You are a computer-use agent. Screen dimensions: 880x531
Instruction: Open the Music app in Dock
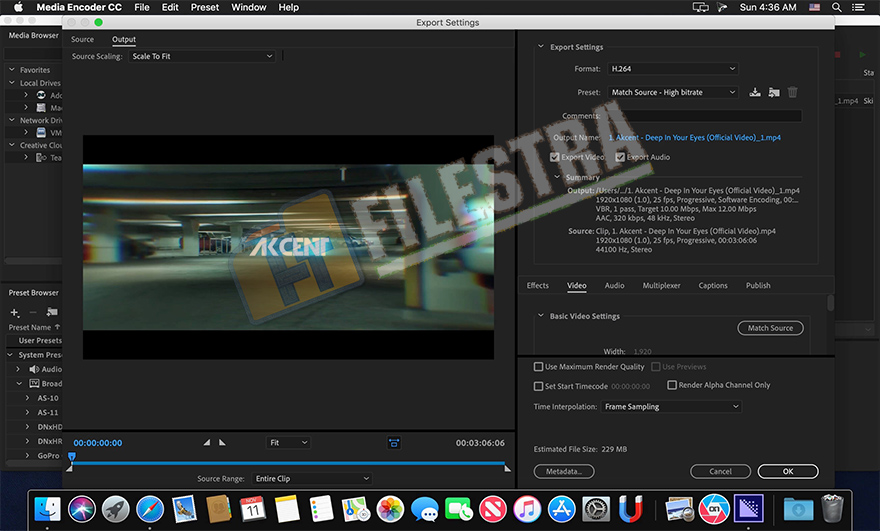pos(527,510)
